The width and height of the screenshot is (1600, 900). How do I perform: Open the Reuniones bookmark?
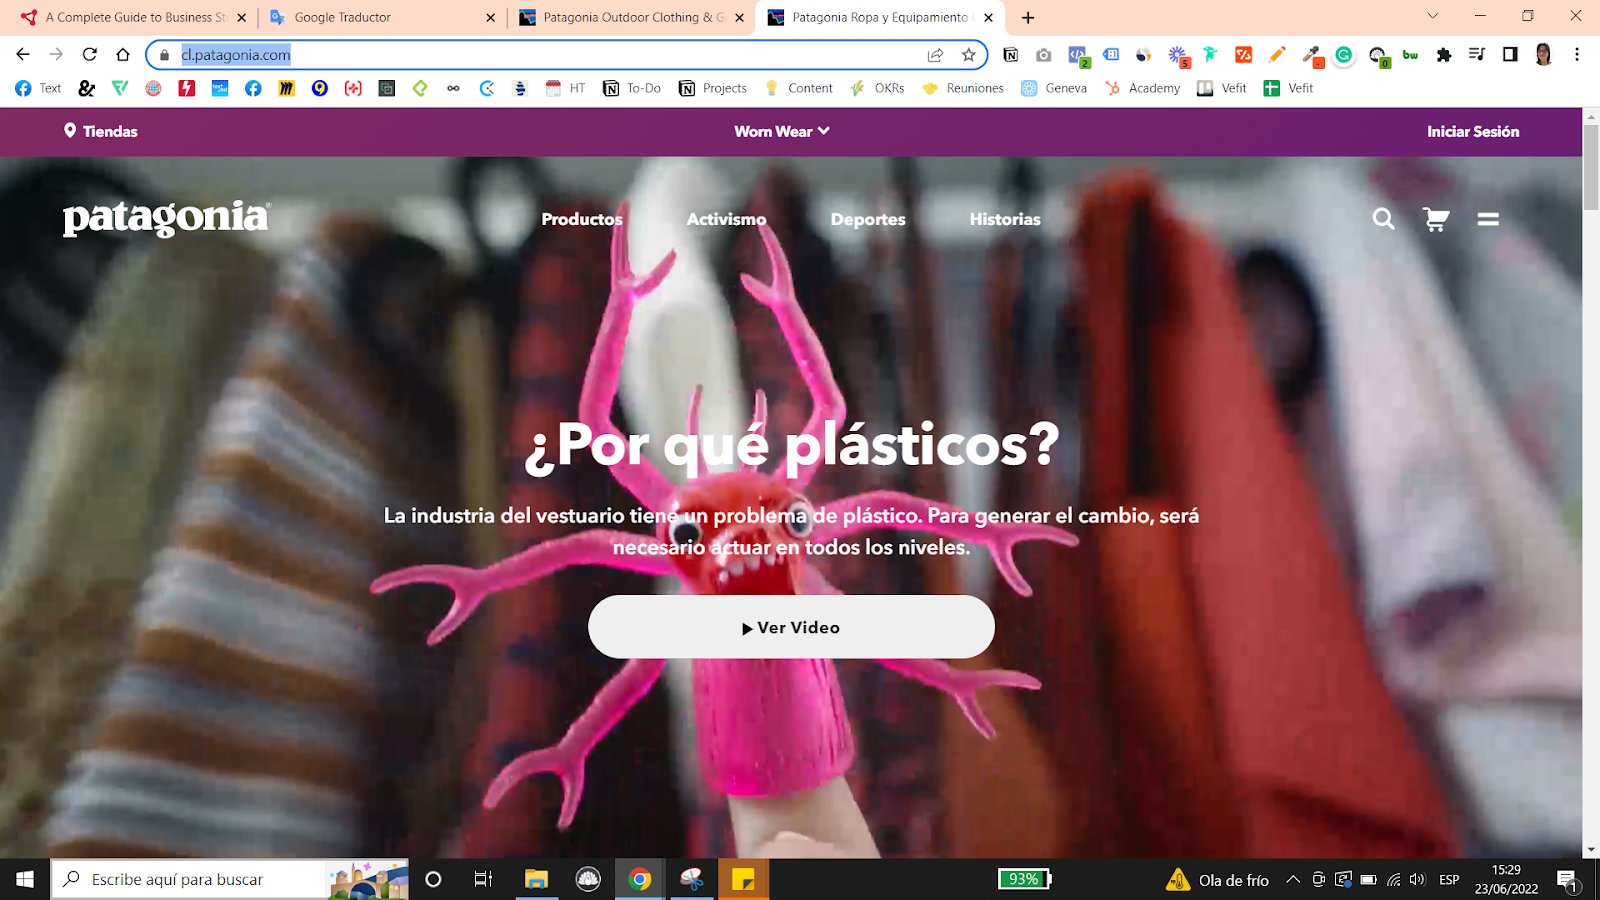click(963, 88)
